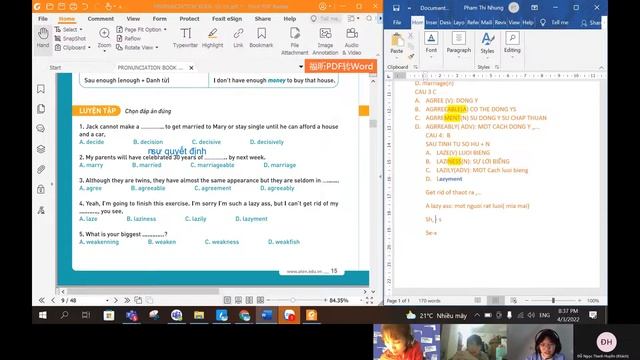Select the Highlight tool
The height and width of the screenshot is (360, 640).
[212, 38]
